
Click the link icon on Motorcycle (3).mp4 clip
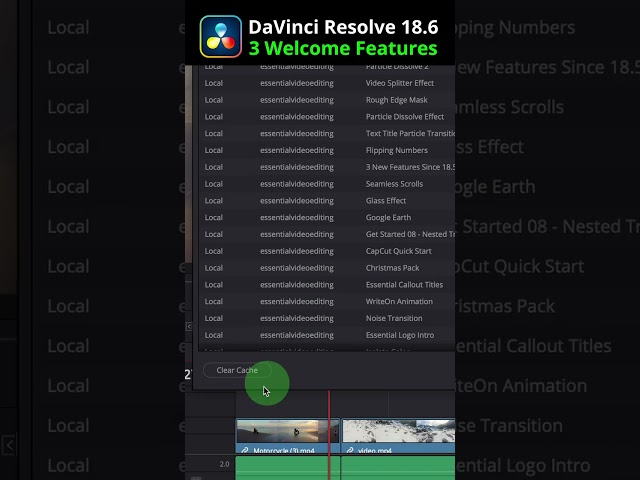(244, 450)
